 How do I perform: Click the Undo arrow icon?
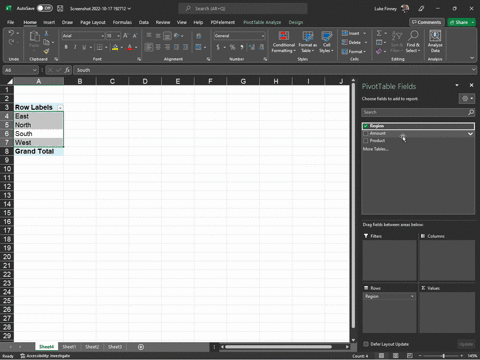click(11, 33)
